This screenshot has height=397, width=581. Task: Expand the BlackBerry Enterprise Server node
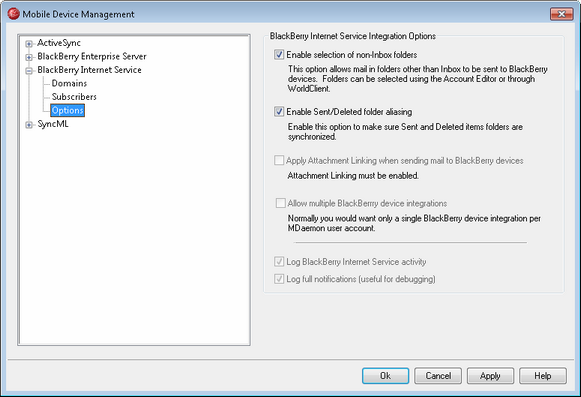pyautogui.click(x=29, y=57)
